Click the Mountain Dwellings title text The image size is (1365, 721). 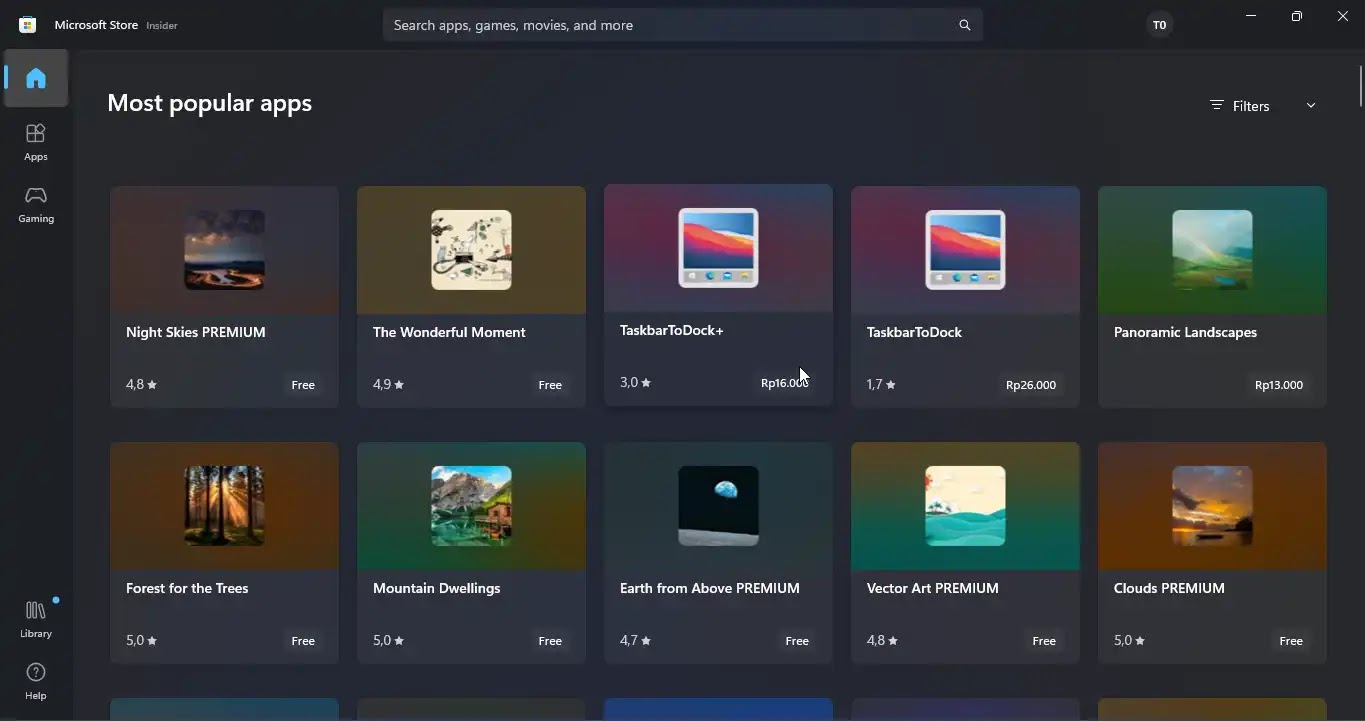(436, 588)
